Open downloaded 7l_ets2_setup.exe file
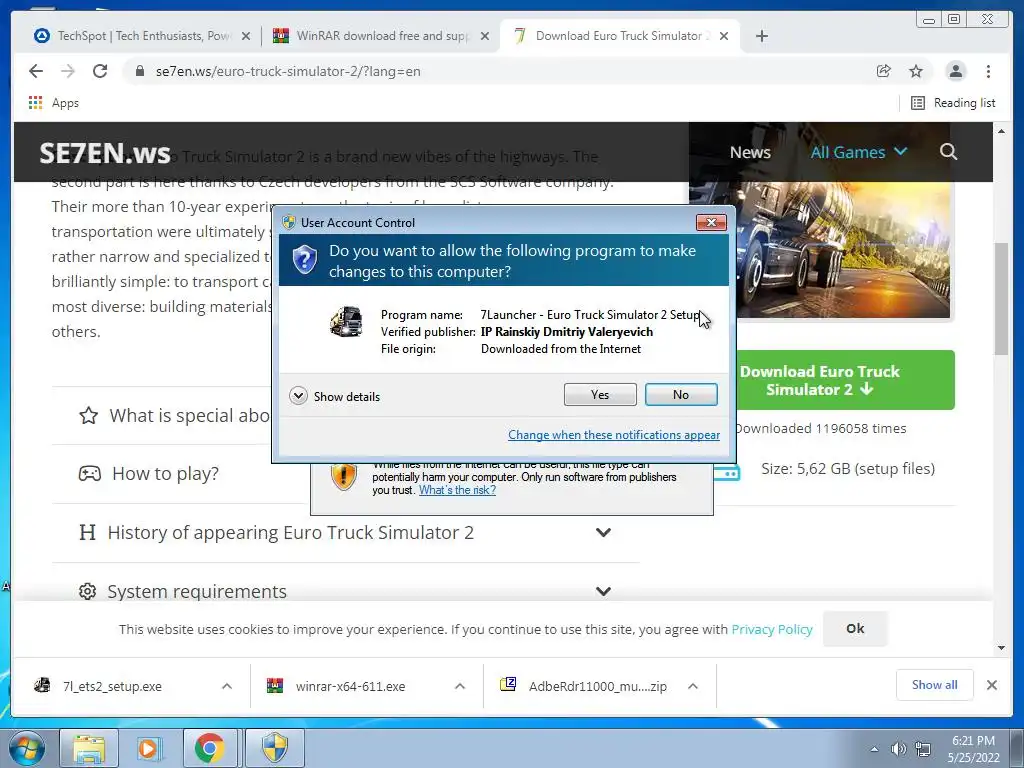 coord(112,686)
